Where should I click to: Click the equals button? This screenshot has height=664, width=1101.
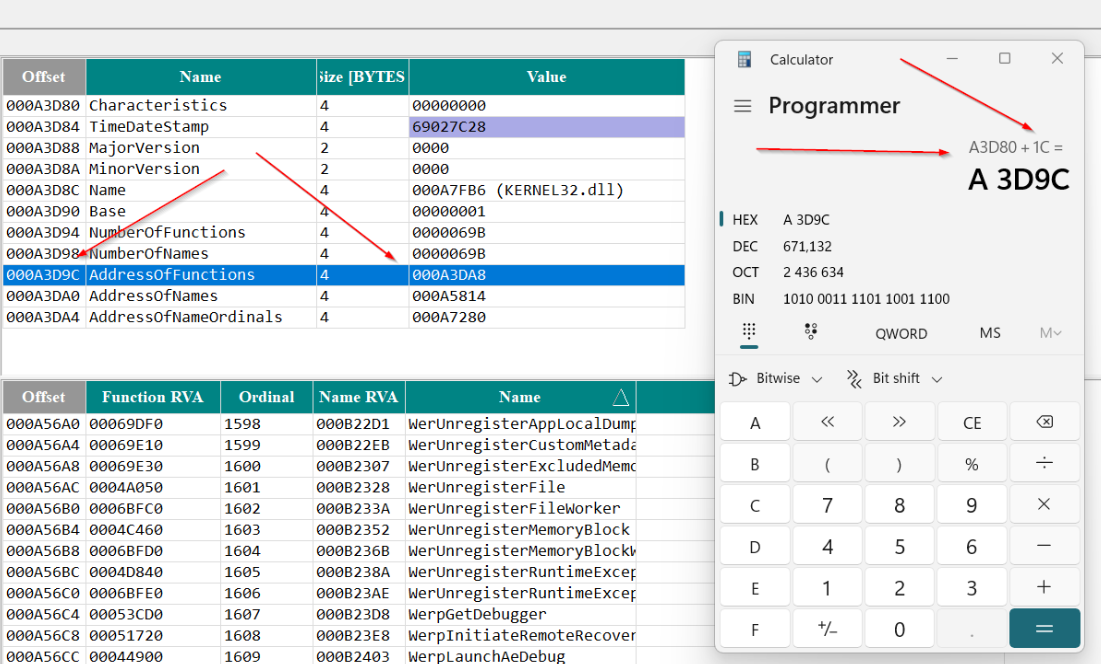1044,629
